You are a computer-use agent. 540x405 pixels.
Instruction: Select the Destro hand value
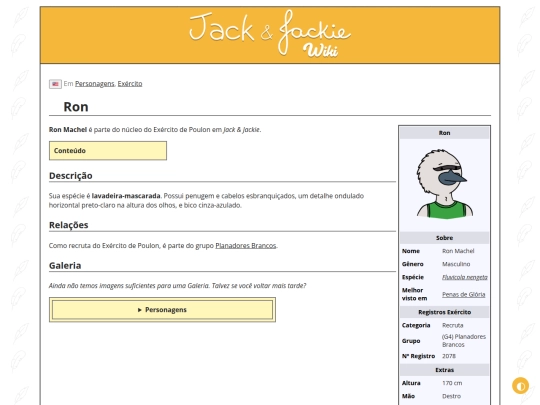click(x=451, y=396)
